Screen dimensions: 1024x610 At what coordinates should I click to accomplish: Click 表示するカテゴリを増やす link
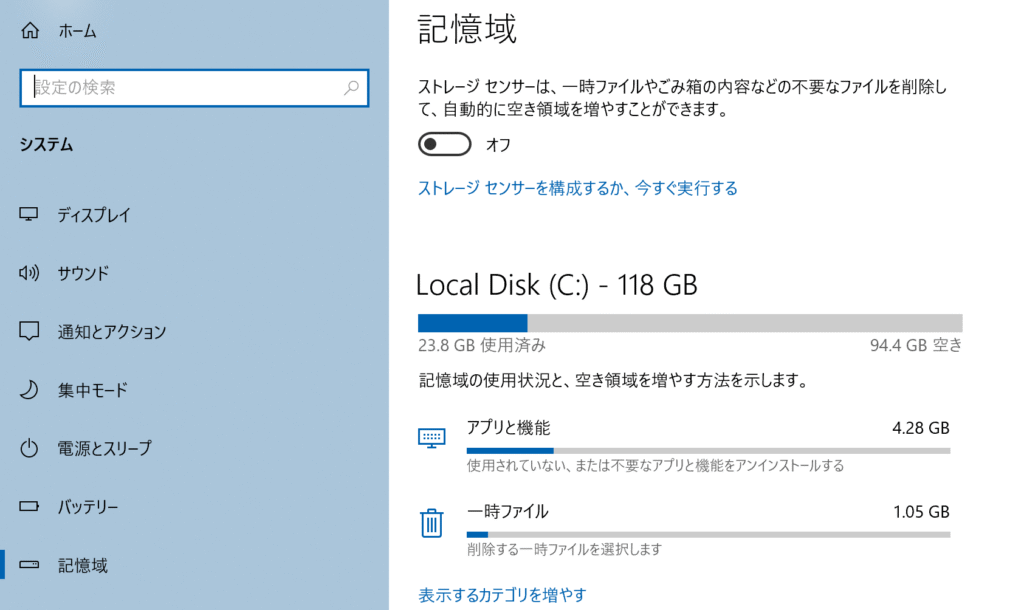tap(502, 595)
